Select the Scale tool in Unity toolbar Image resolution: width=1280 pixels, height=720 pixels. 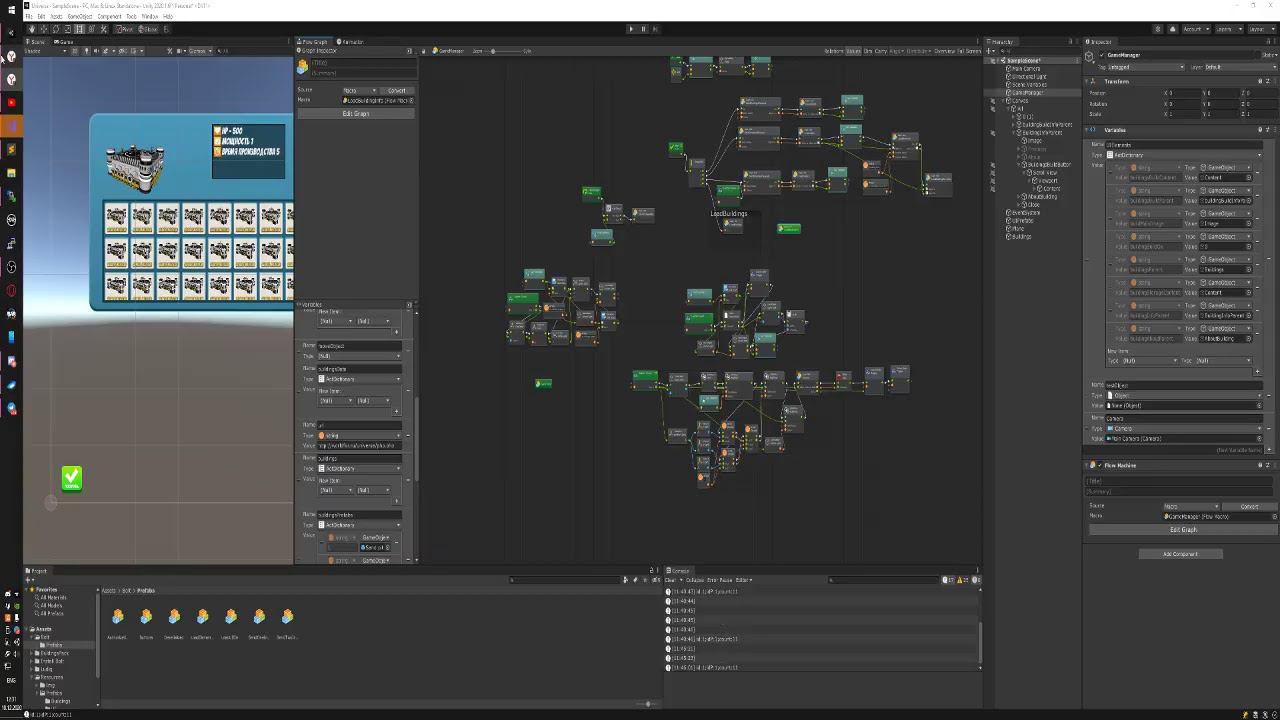pyautogui.click(x=68, y=29)
